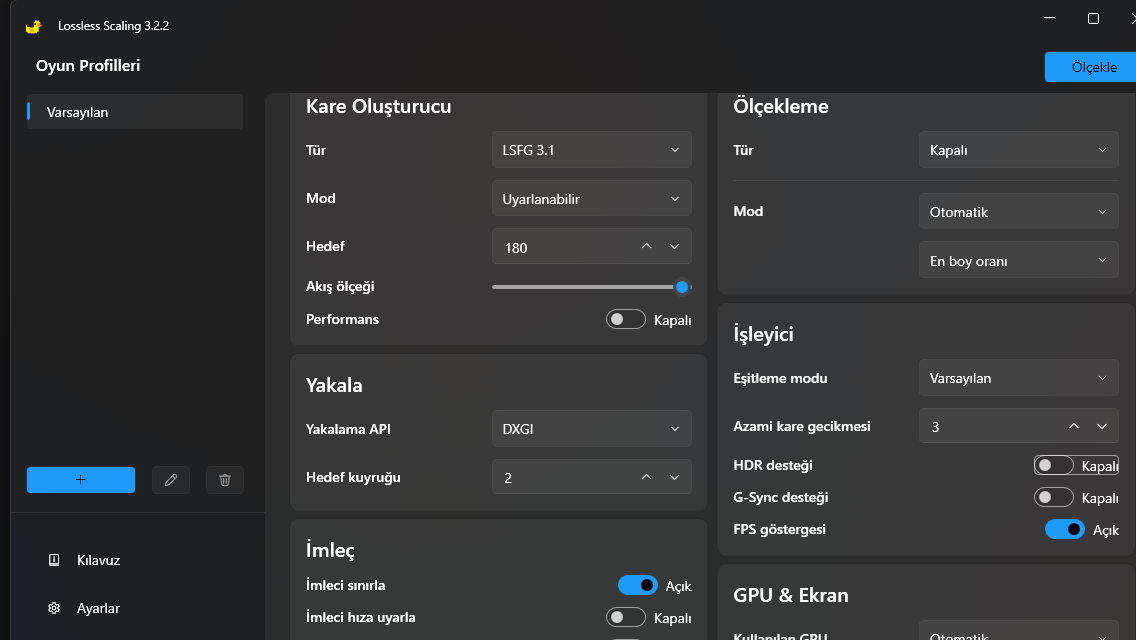
Task: Turn off FPS göstergesi switch
Action: tap(1064, 529)
